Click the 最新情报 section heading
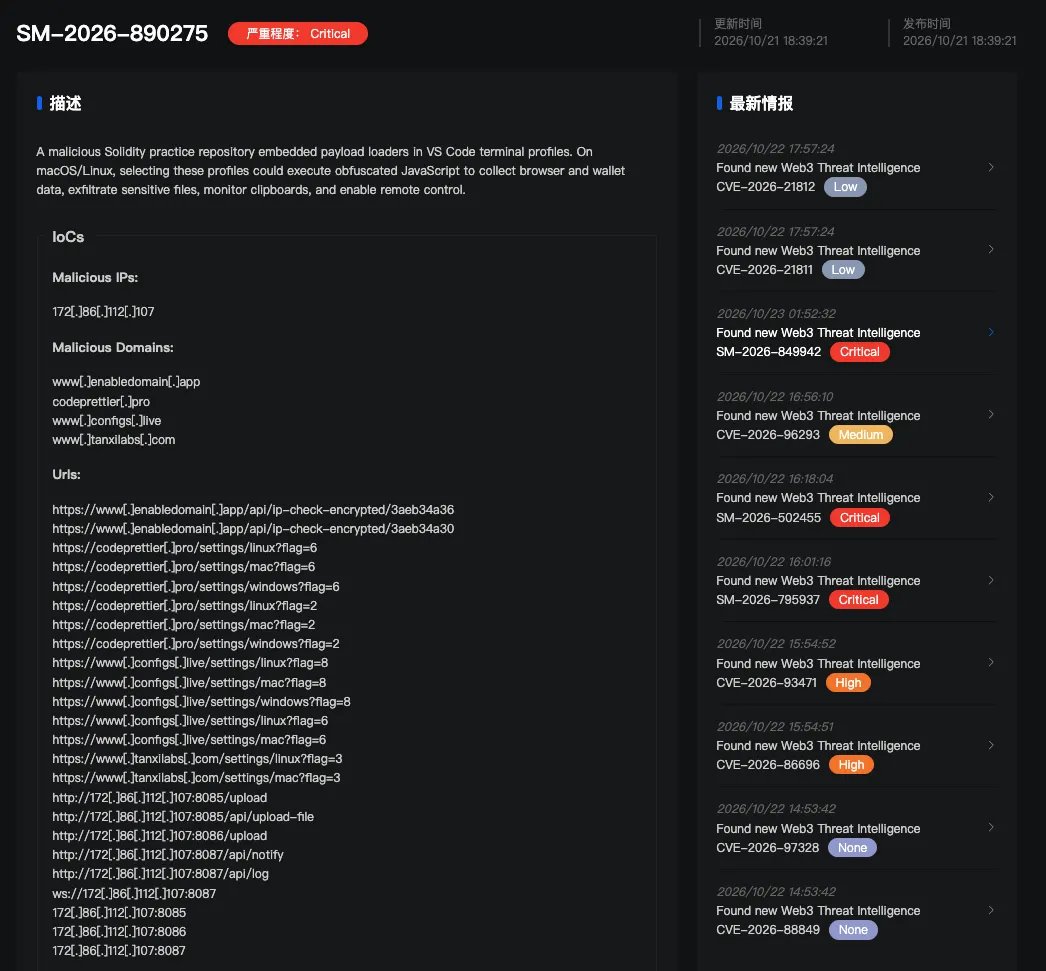 pos(761,103)
